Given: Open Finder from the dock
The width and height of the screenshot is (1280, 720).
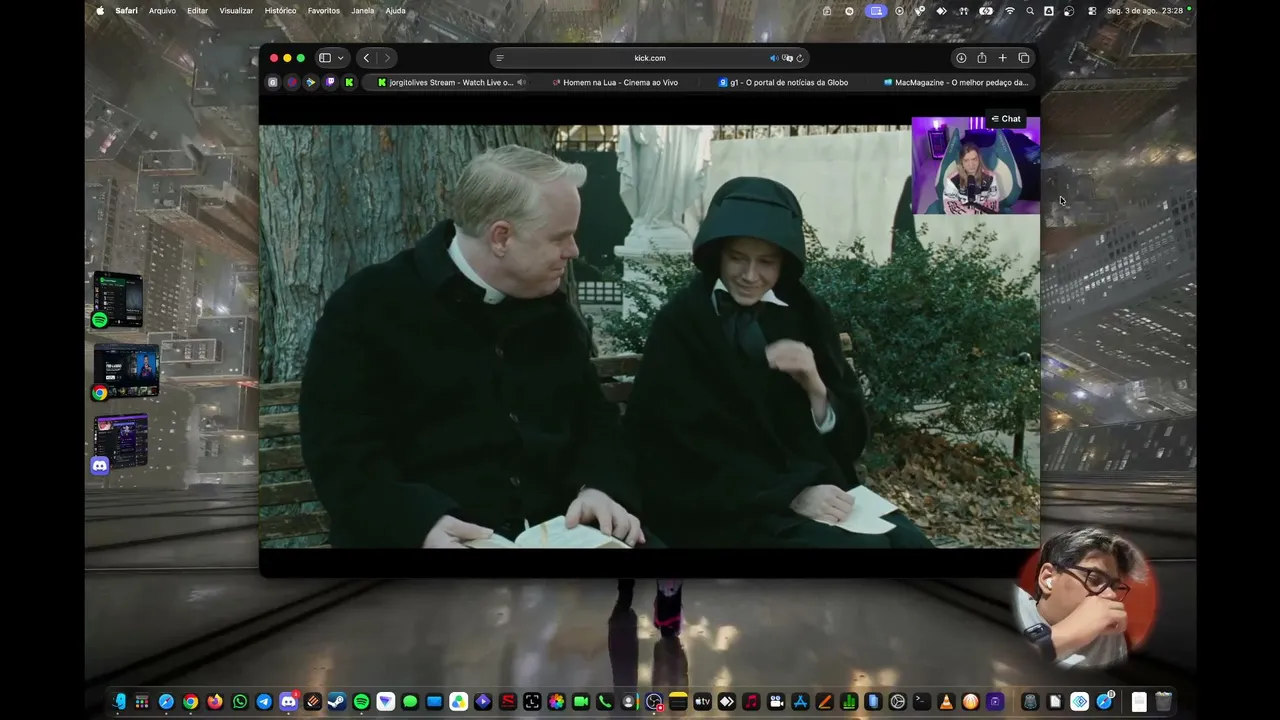Looking at the screenshot, I should click(118, 702).
